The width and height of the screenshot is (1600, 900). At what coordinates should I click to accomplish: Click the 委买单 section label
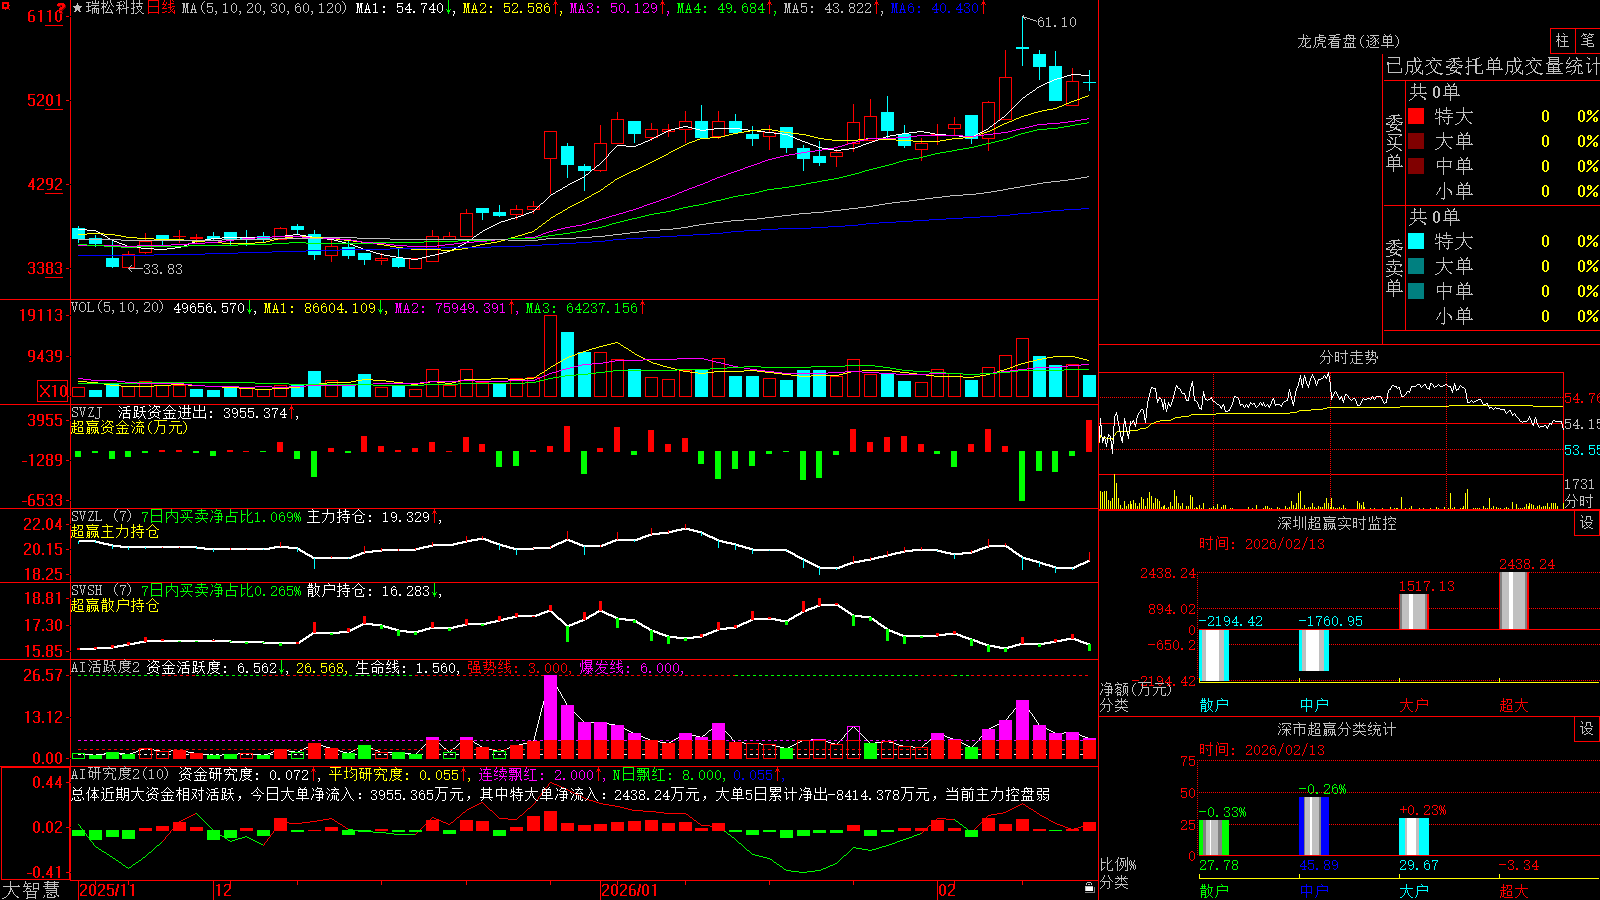pos(1394,142)
